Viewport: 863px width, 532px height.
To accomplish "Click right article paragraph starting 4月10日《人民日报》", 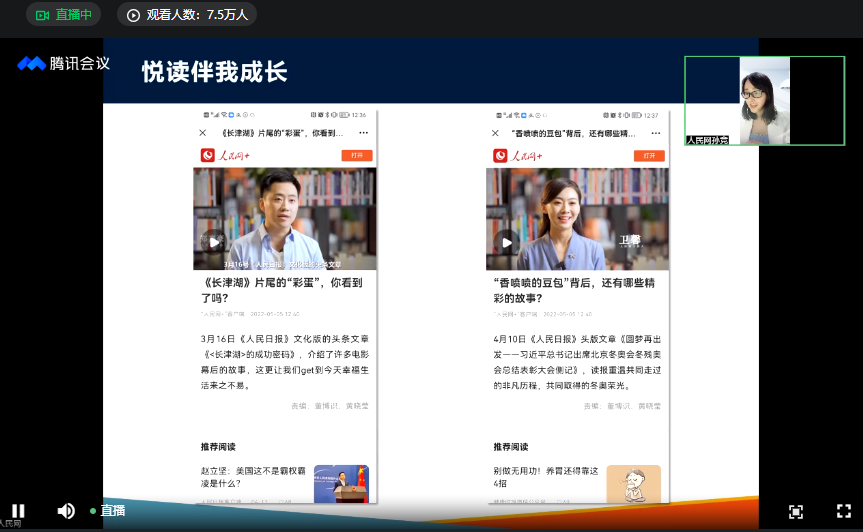I will pos(577,362).
